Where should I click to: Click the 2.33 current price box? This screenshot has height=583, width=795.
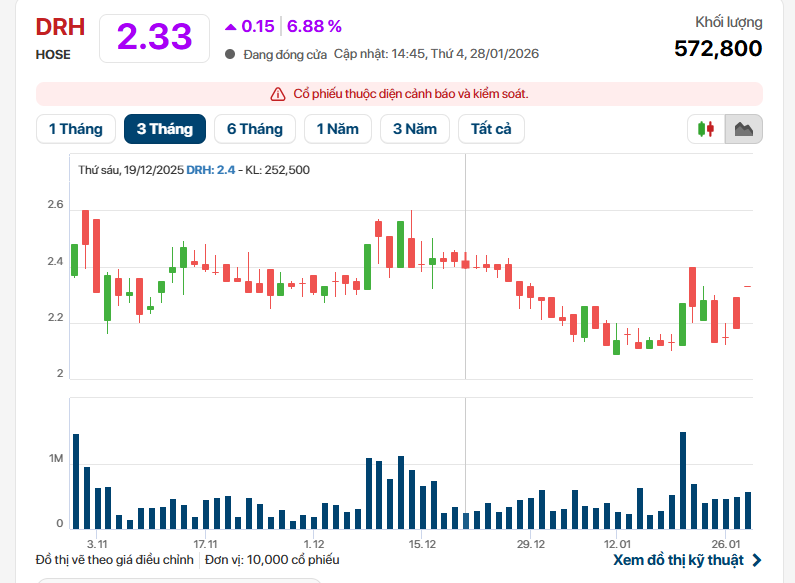[154, 37]
